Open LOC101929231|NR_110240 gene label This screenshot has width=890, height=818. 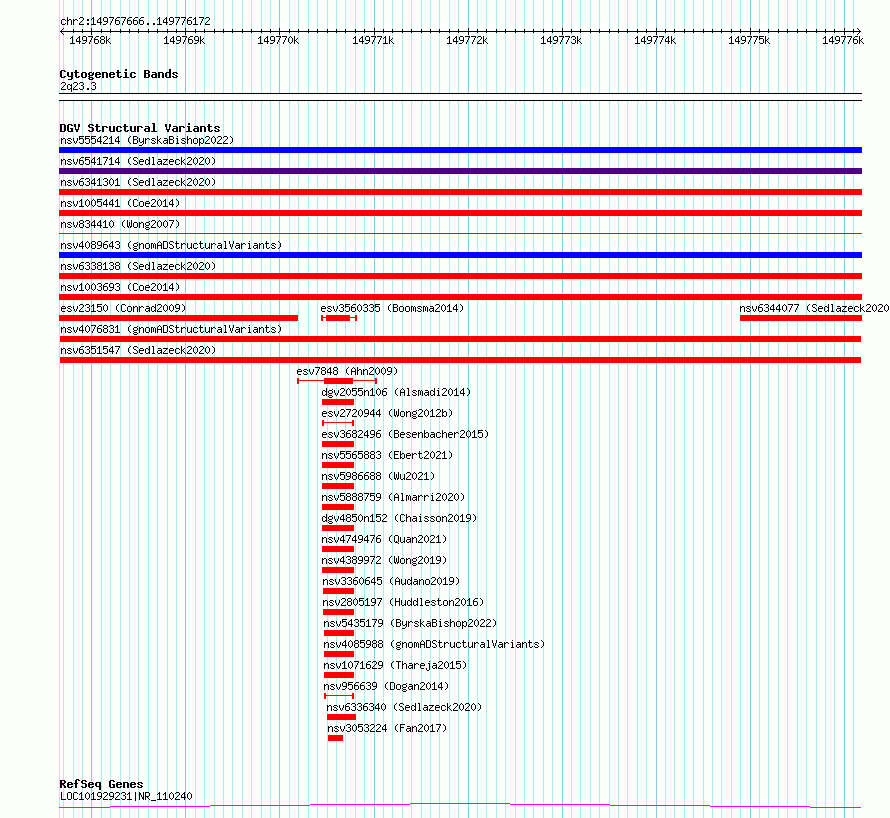tap(126, 796)
